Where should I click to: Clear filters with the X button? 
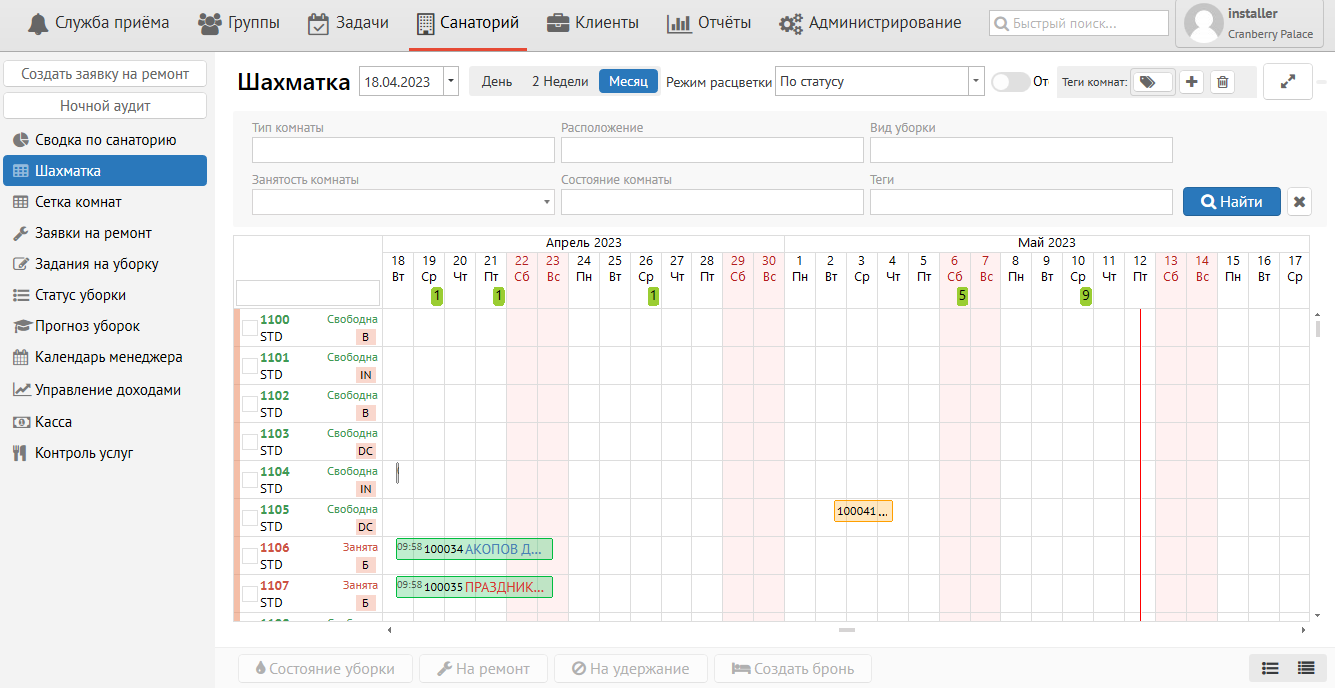[x=1299, y=201]
